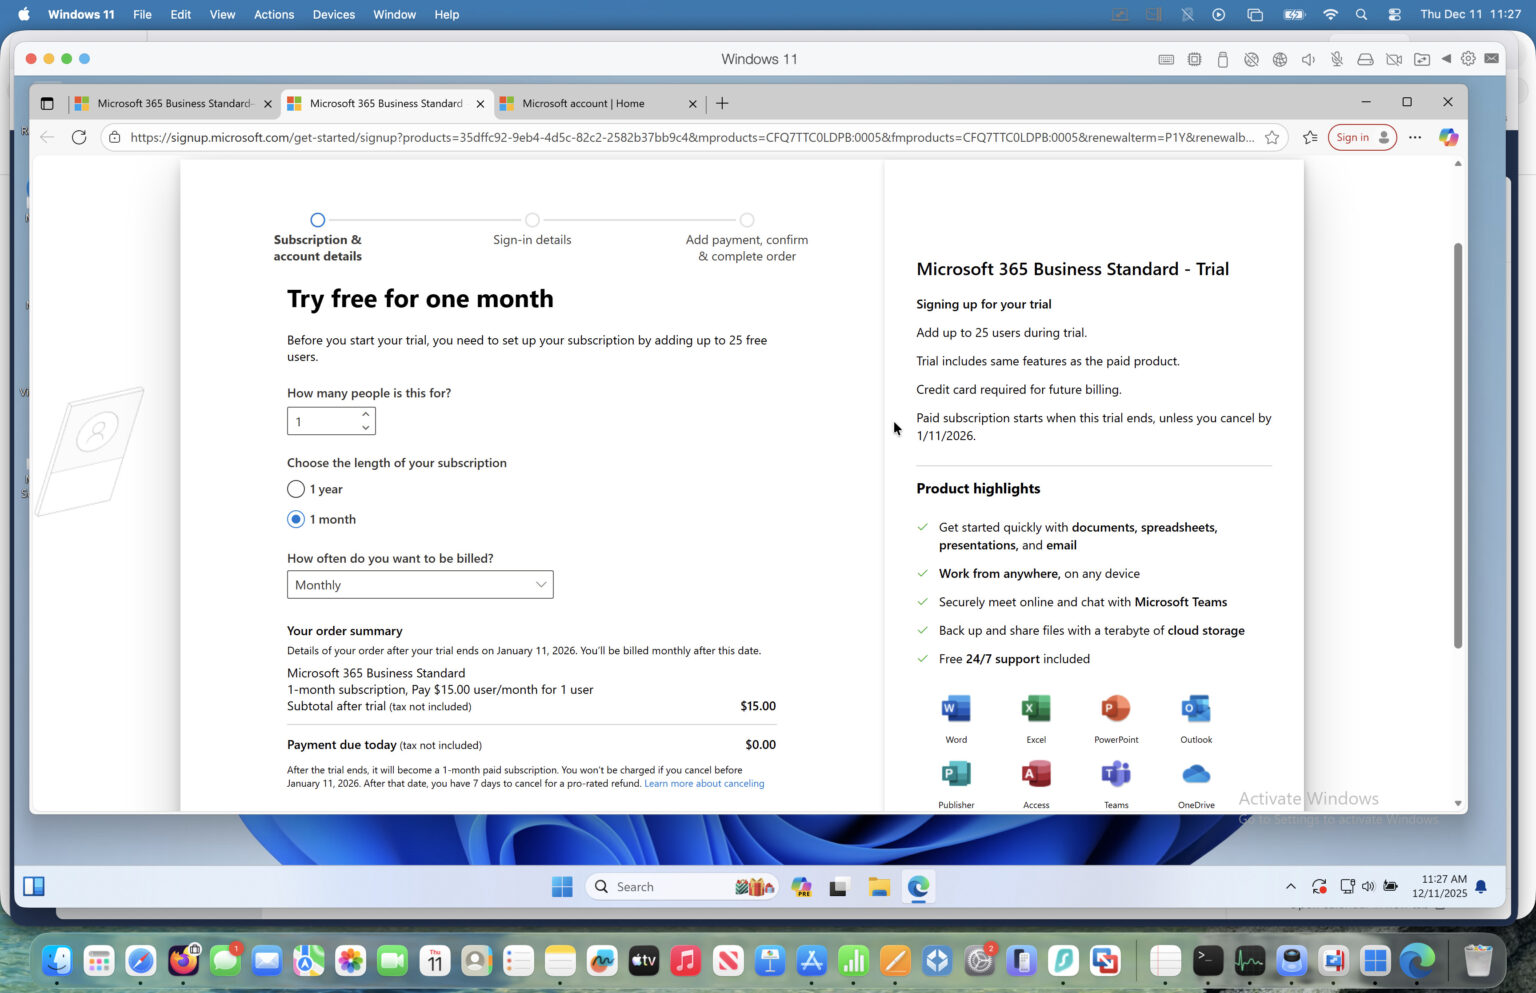Switch to the Microsoft account Home tab

[585, 103]
